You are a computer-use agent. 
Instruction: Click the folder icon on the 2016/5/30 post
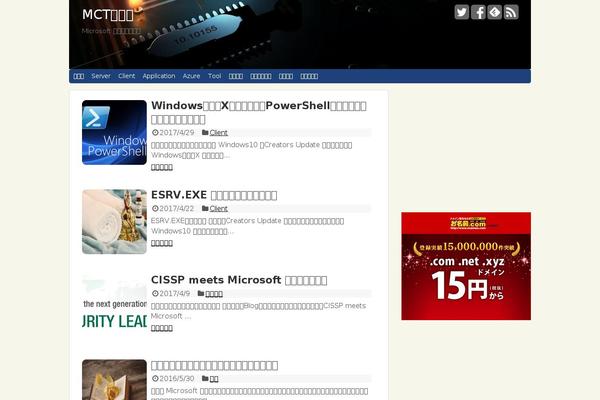pos(205,379)
